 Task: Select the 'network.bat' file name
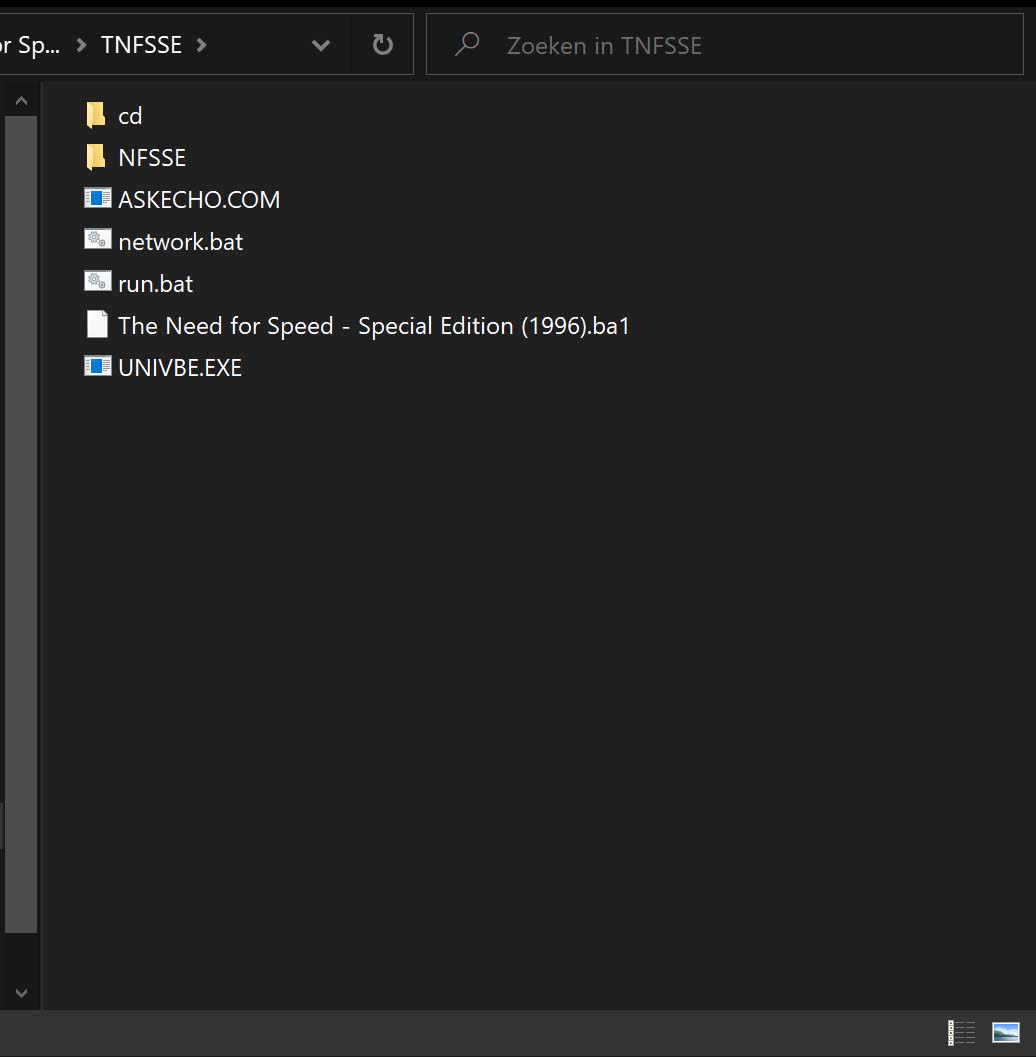coord(181,241)
